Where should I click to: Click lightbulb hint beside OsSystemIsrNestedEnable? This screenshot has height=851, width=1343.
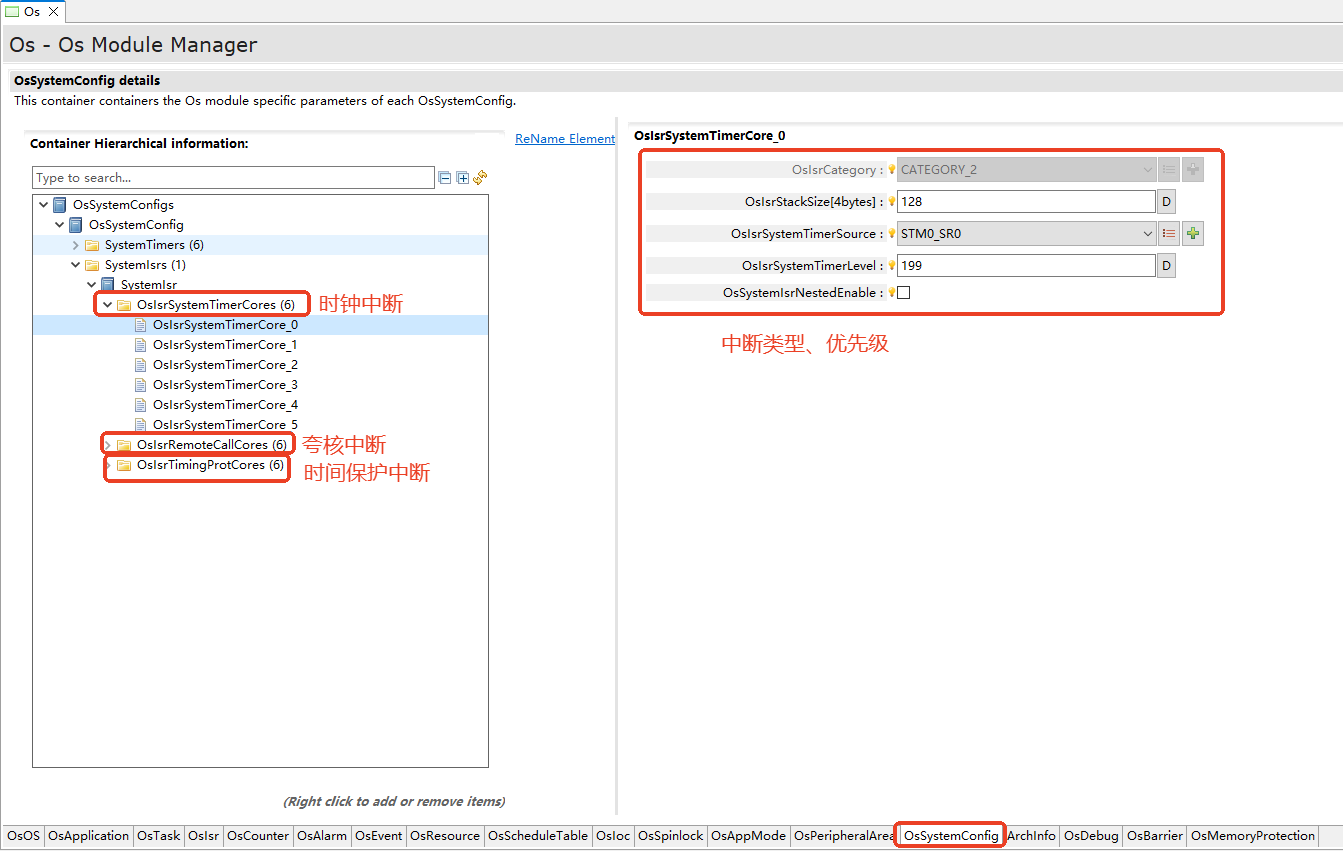coord(891,293)
